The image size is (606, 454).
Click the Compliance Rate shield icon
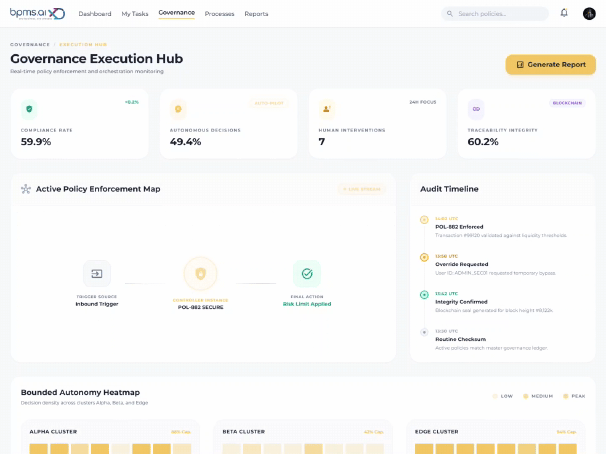tap(29, 109)
